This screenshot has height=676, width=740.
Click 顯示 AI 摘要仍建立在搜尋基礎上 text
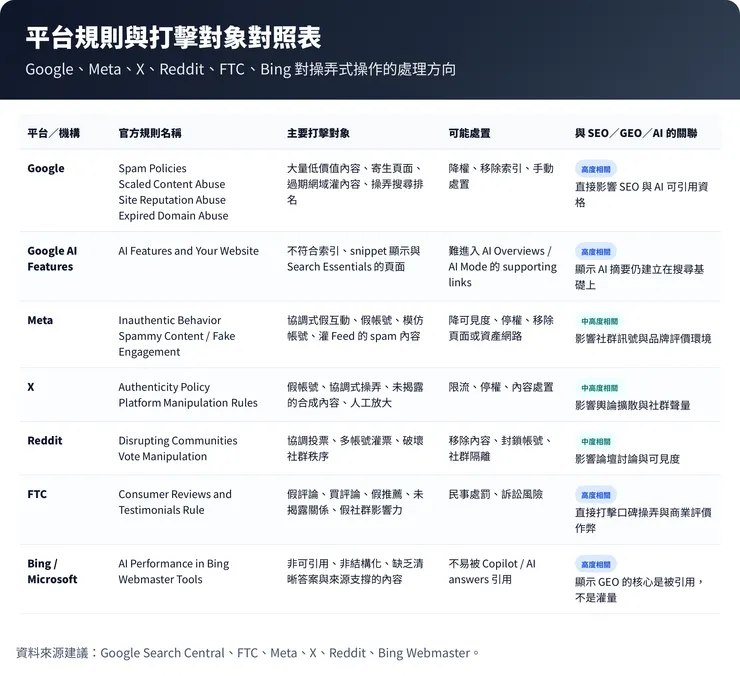[639, 277]
